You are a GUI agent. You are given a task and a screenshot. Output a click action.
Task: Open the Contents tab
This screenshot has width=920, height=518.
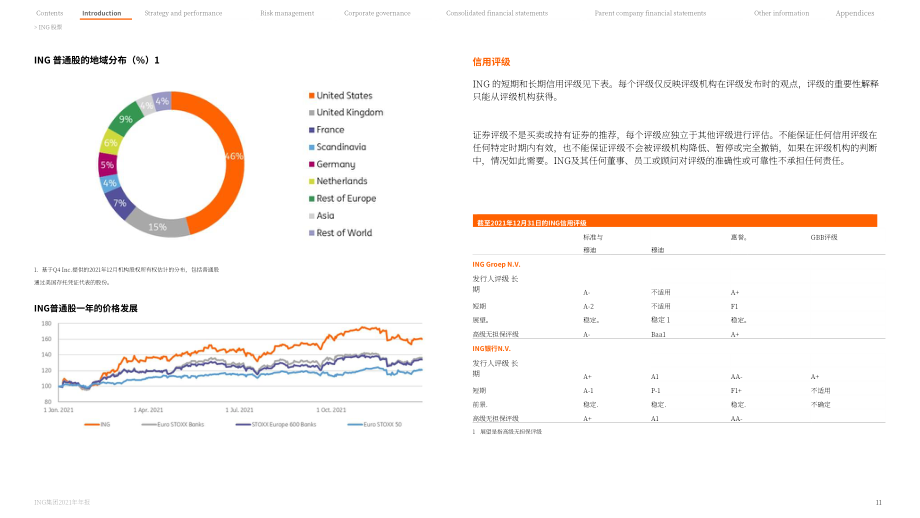(x=49, y=13)
